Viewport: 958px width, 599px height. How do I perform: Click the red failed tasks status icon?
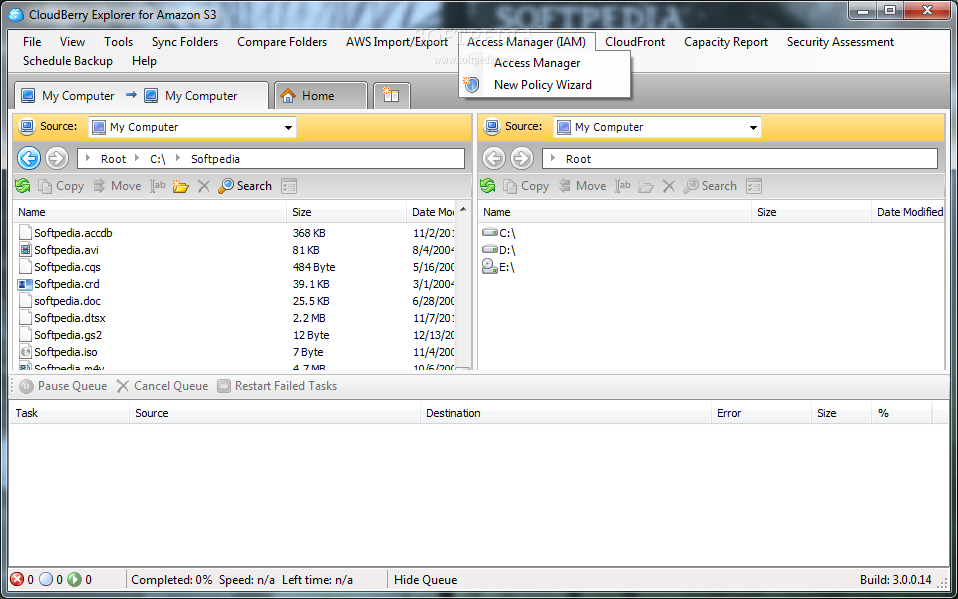[18, 579]
